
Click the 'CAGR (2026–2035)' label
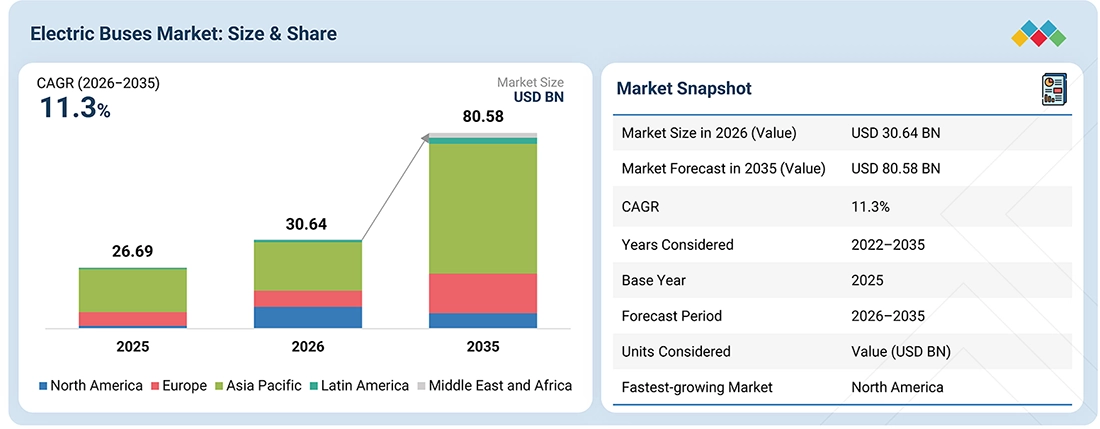98,83
